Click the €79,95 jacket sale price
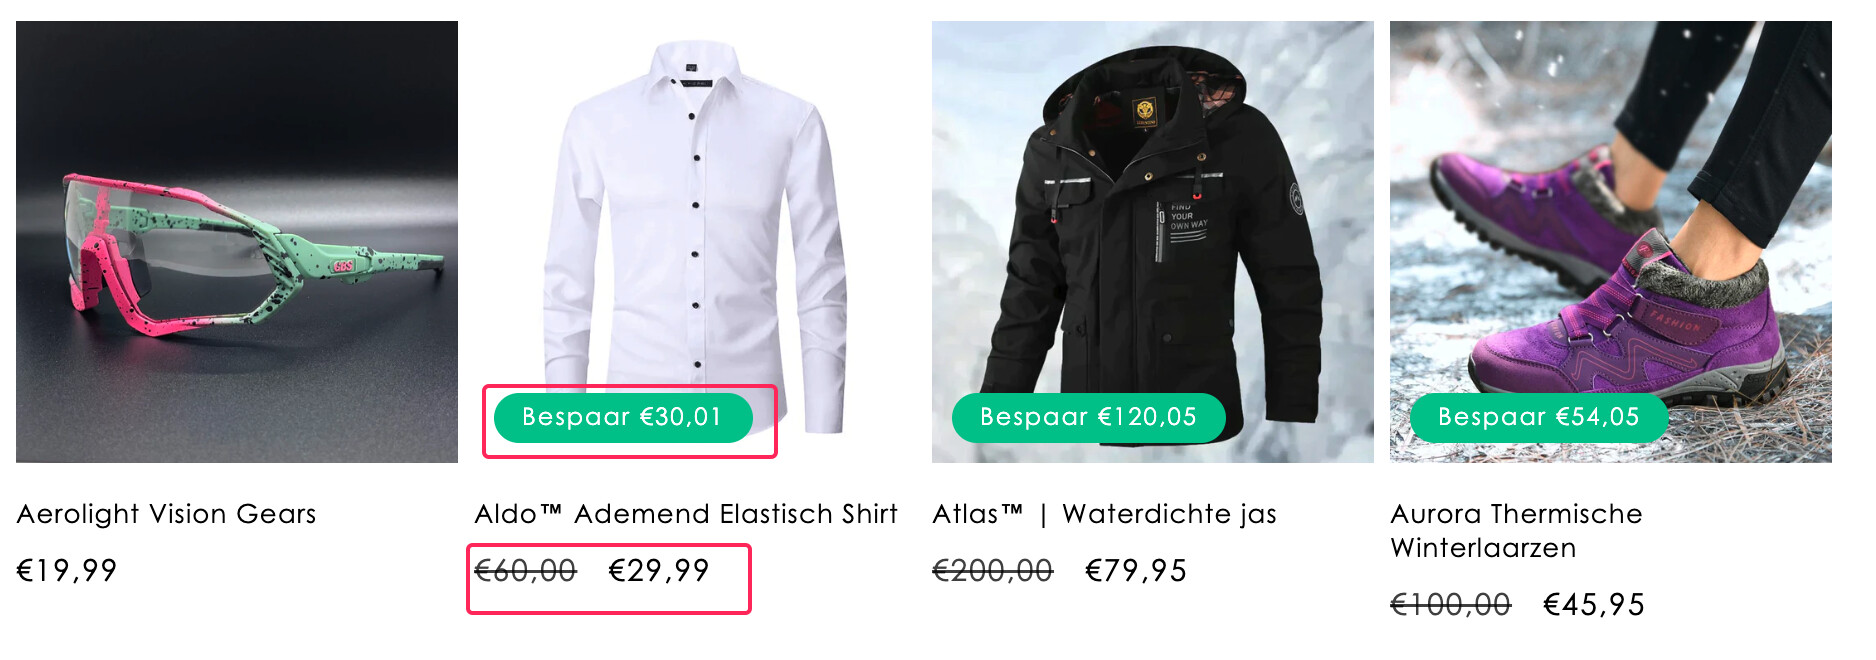Viewport: 1876px width, 660px height. pyautogui.click(x=1136, y=571)
